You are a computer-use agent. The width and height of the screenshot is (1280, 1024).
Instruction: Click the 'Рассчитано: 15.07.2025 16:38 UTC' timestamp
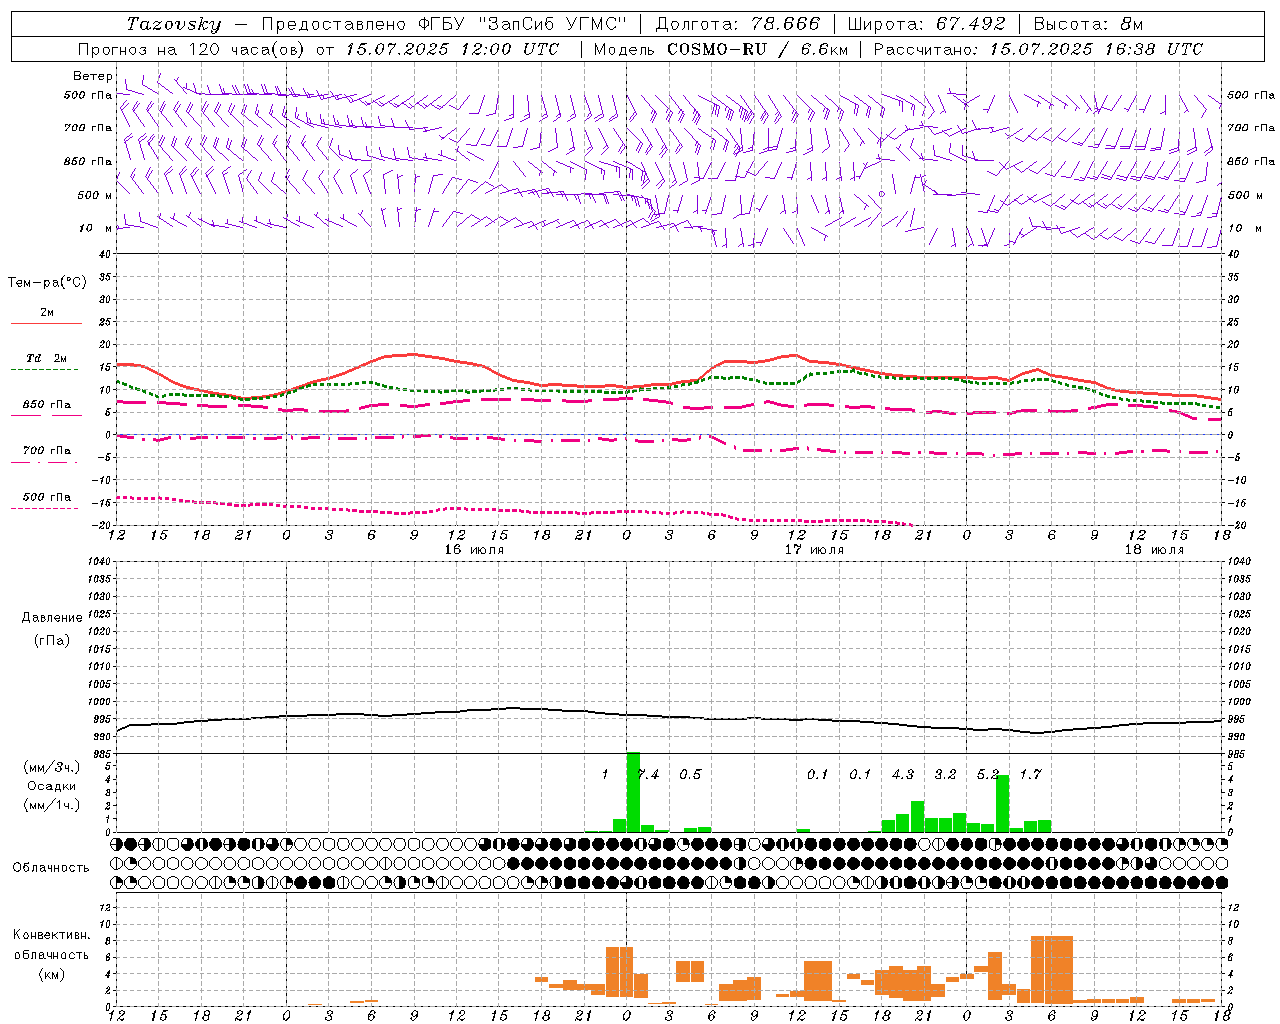[x=1038, y=49]
